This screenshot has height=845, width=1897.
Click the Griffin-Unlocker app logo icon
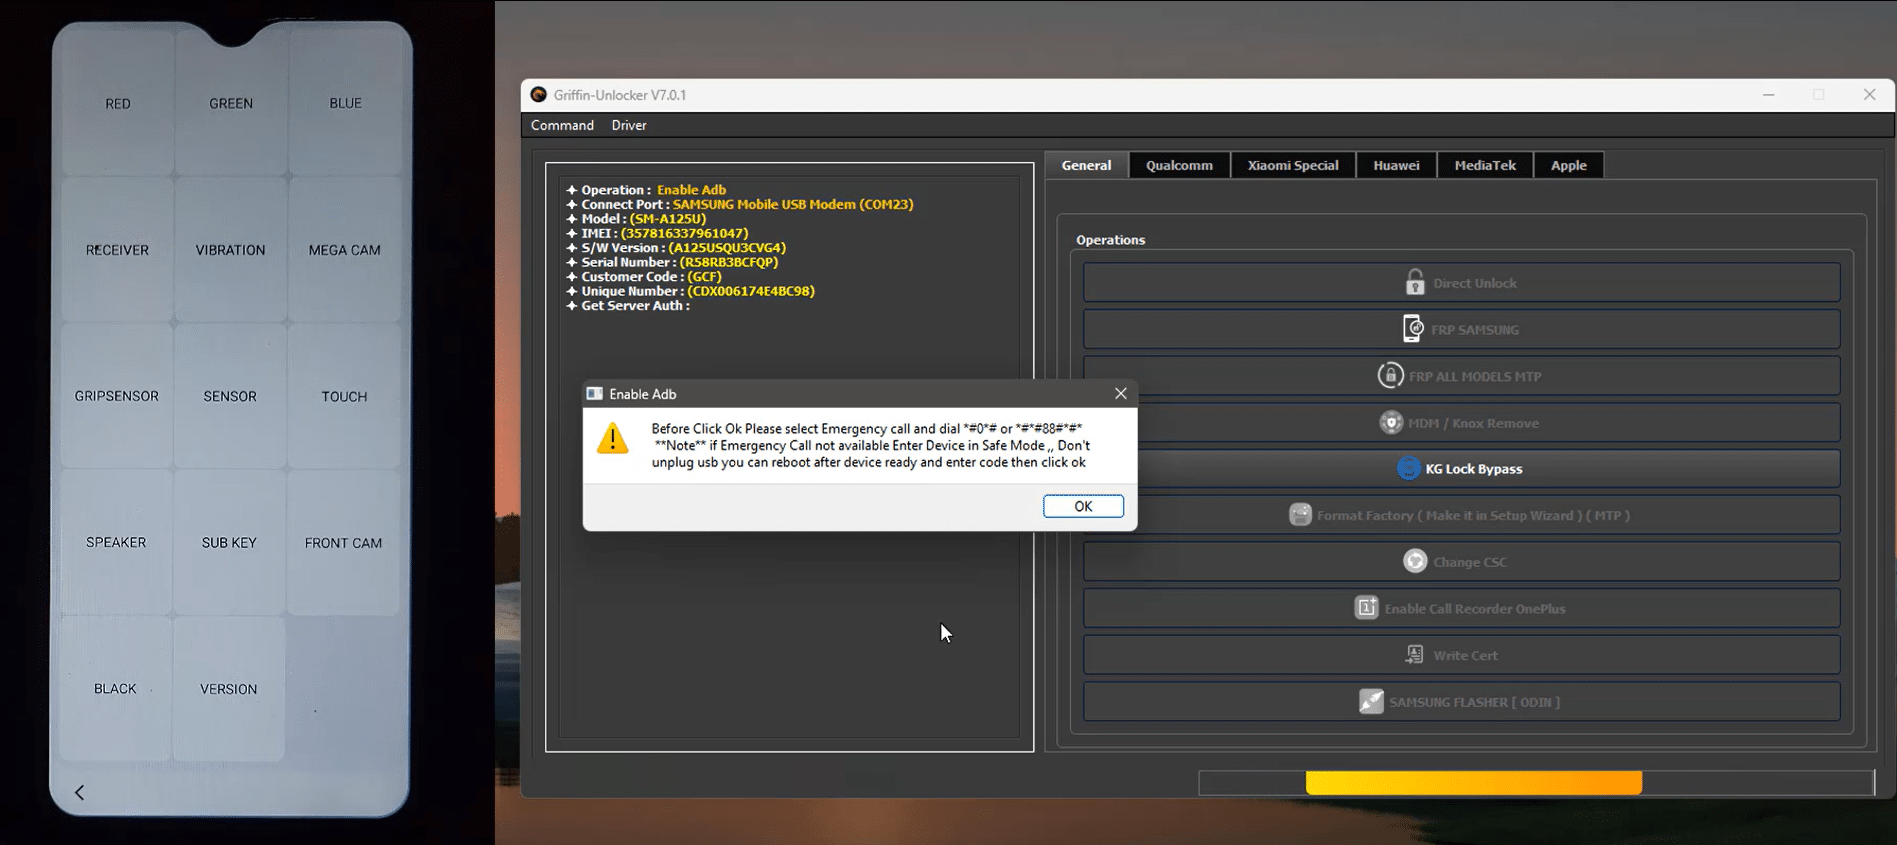click(x=538, y=95)
